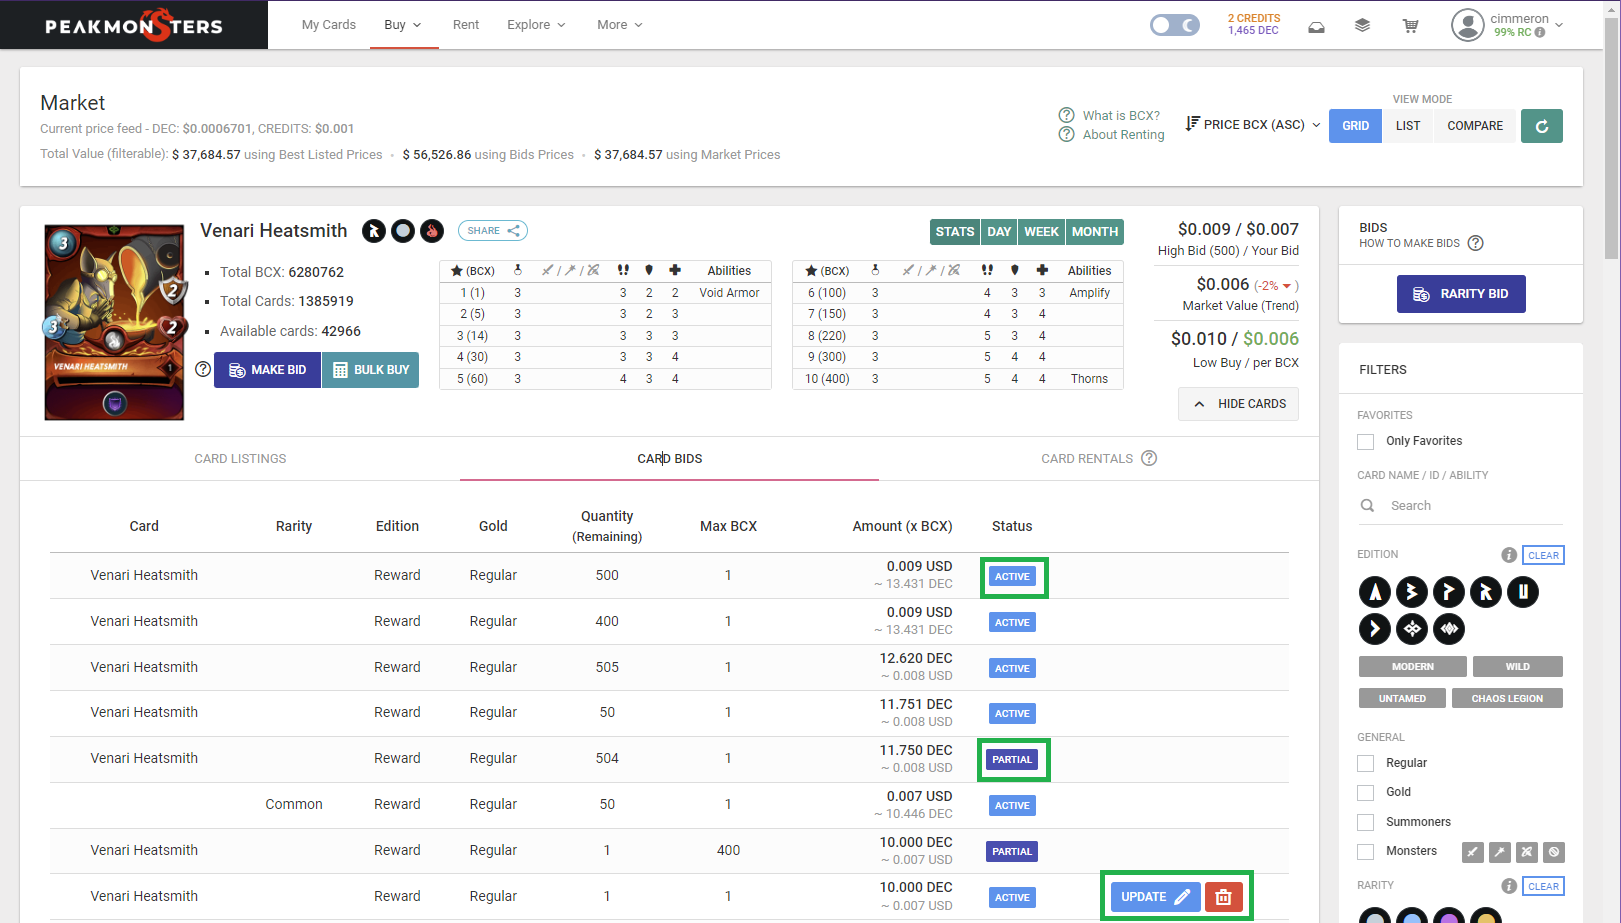Image resolution: width=1621 pixels, height=923 pixels.
Task: Click the card name search field
Action: pos(1460,506)
